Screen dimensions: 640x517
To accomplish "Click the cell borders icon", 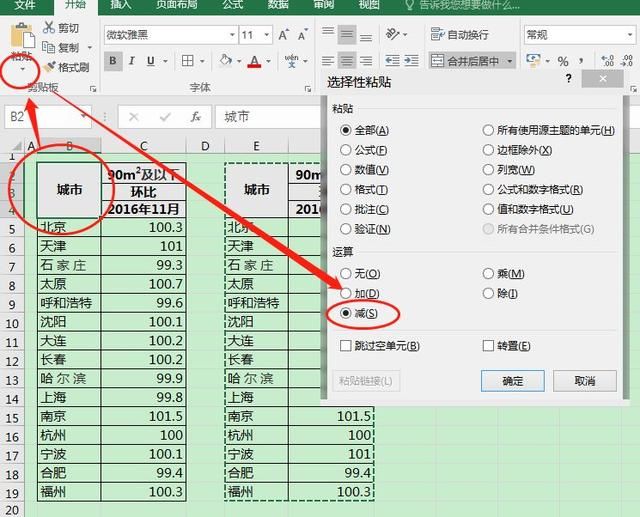I will pyautogui.click(x=188, y=61).
